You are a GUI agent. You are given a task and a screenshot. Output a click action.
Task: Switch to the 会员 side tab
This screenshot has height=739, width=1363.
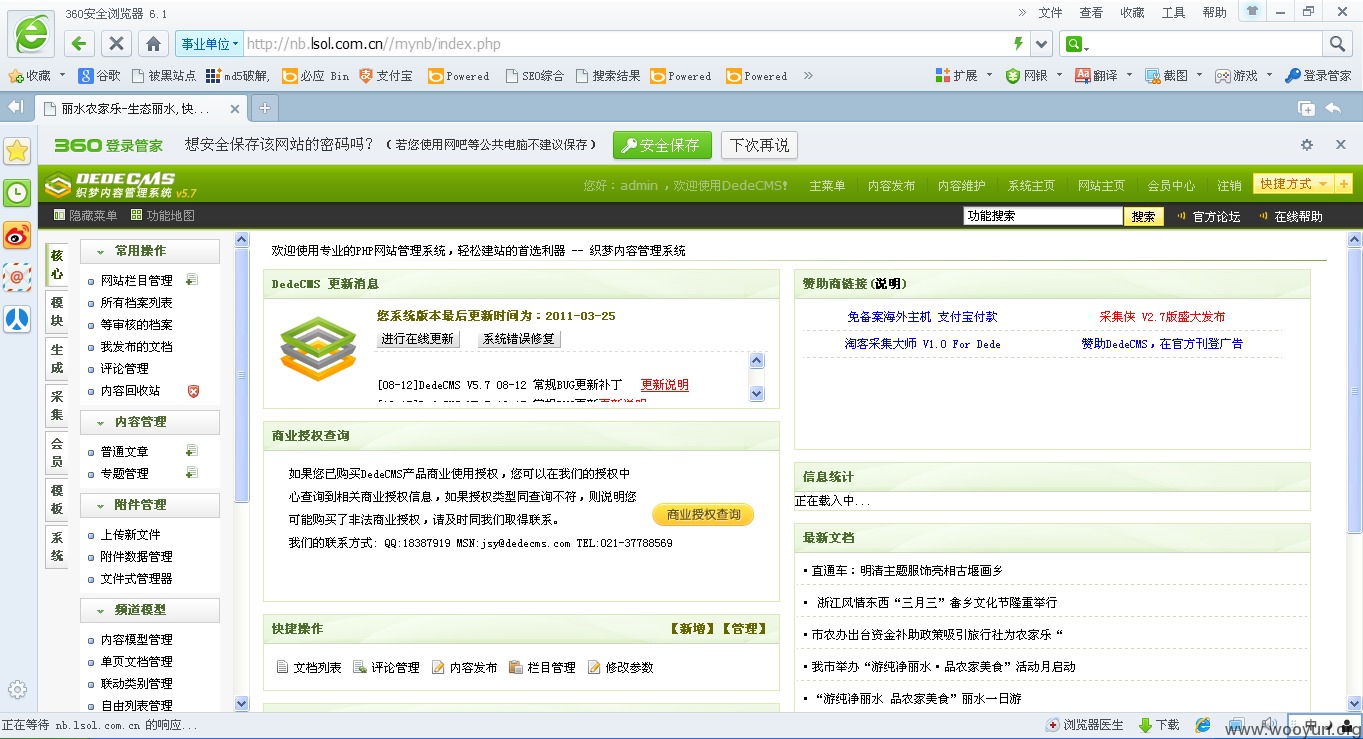click(x=57, y=453)
